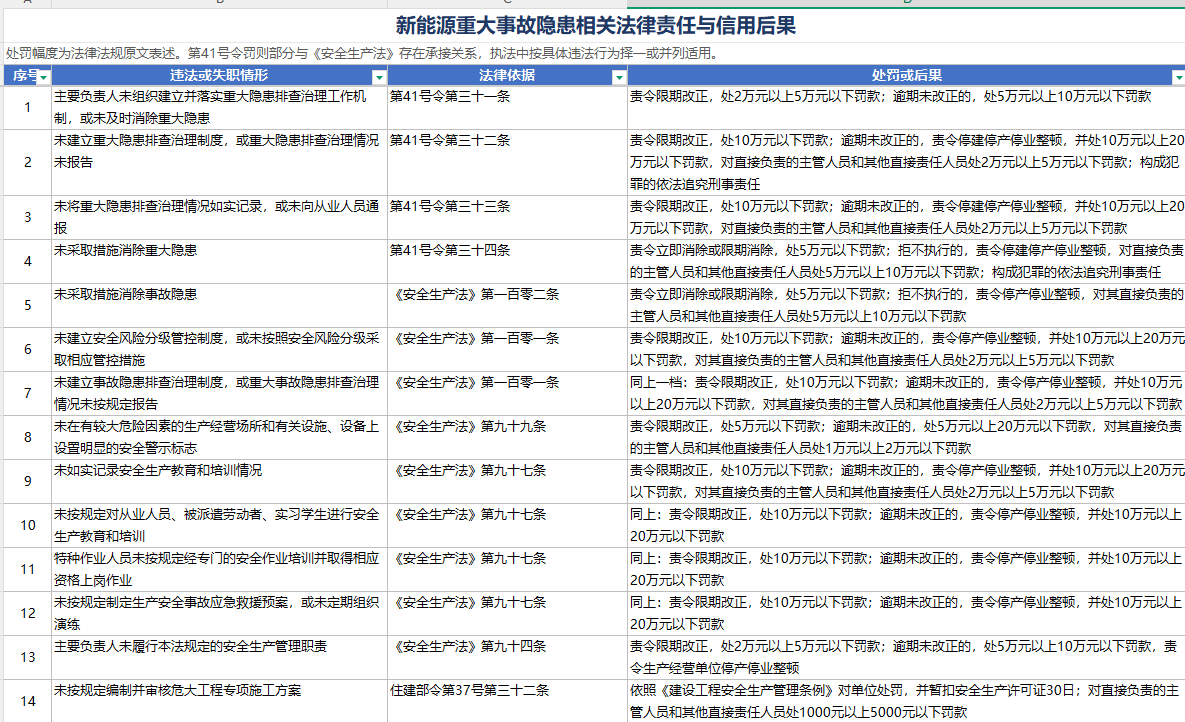This screenshot has width=1185, height=722.
Task: Select the 法律依据 header cell text
Action: tap(507, 75)
